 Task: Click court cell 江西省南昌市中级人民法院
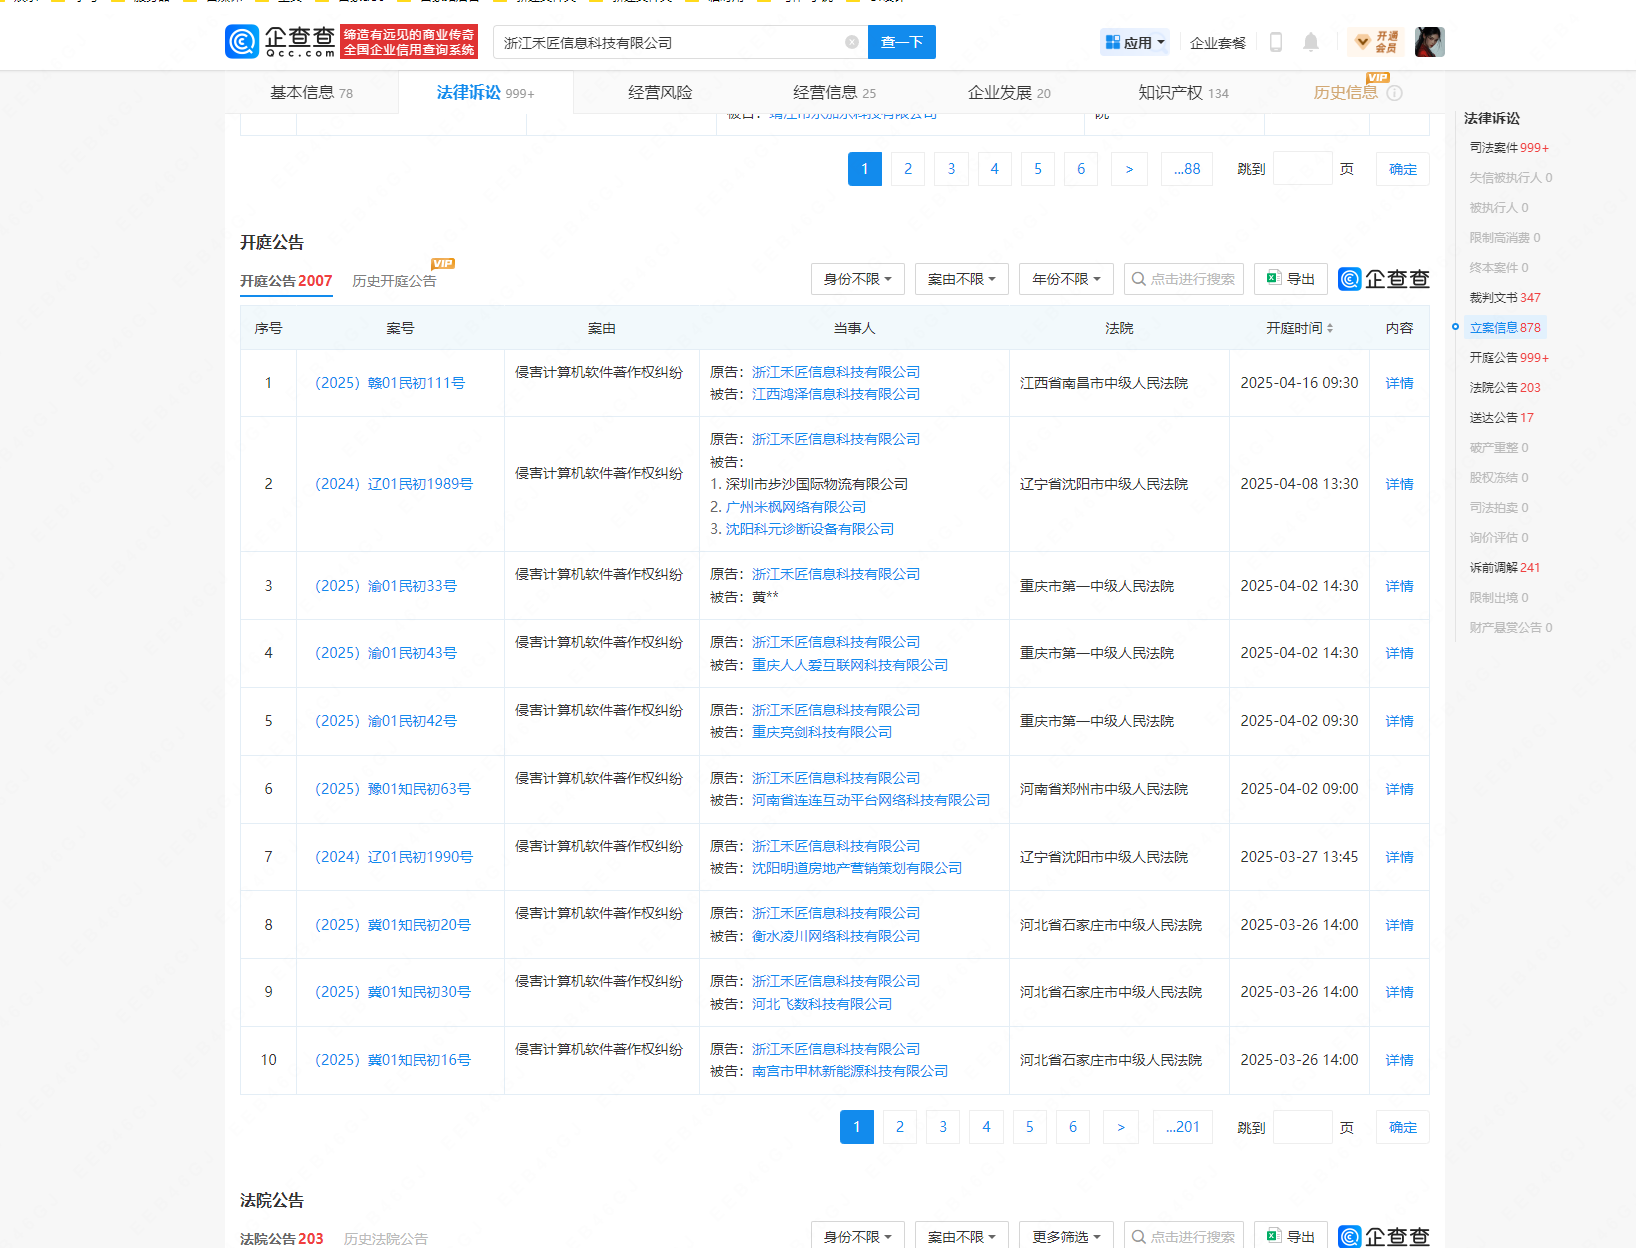pos(1104,383)
